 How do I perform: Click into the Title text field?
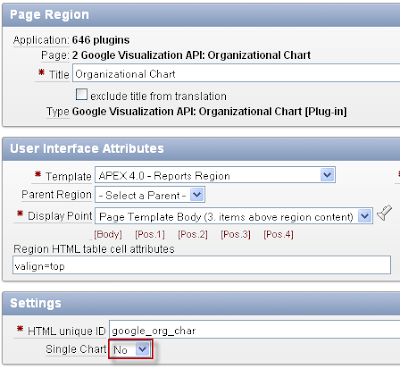tap(237, 73)
